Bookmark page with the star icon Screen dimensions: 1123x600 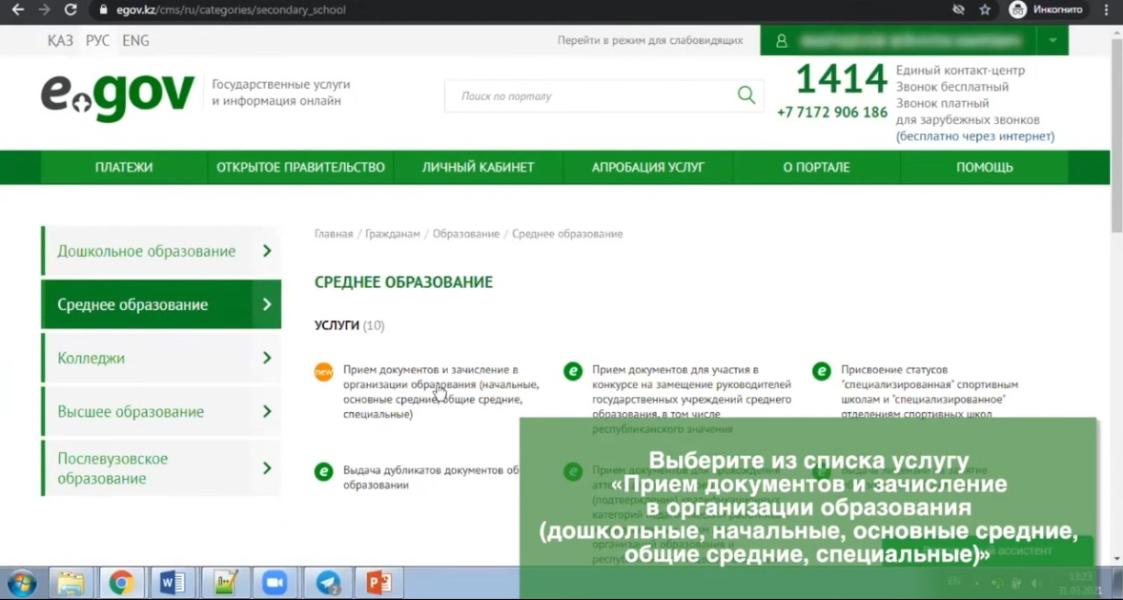(x=985, y=9)
